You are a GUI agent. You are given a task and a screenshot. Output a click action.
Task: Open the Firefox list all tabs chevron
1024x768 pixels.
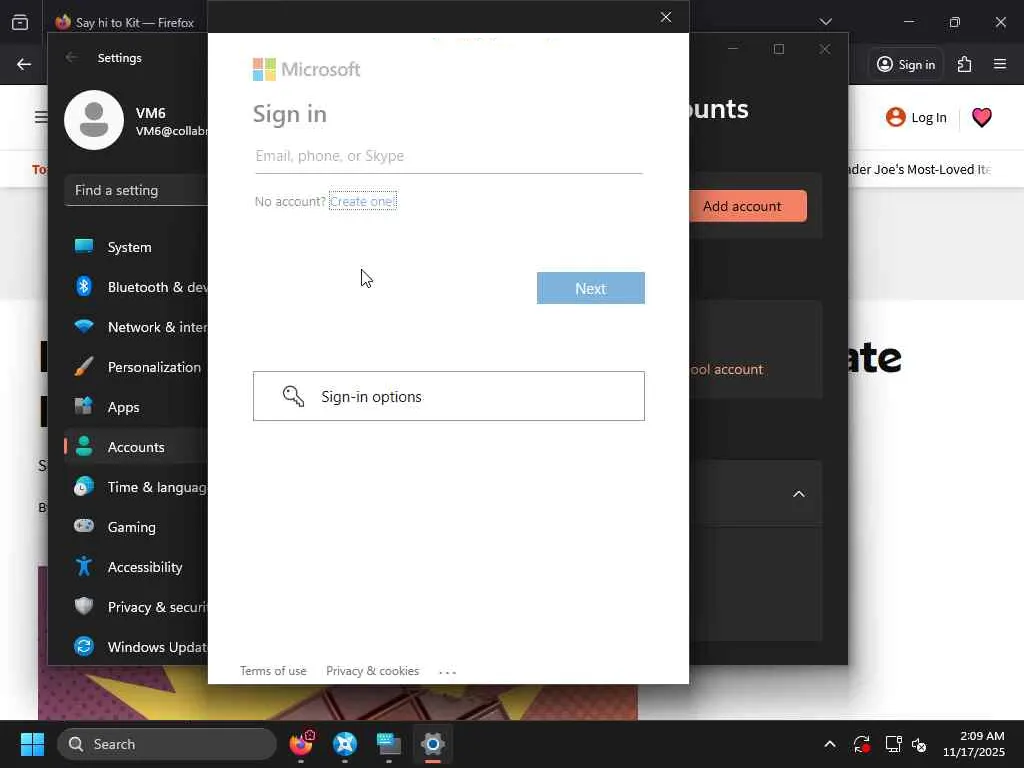click(x=825, y=22)
